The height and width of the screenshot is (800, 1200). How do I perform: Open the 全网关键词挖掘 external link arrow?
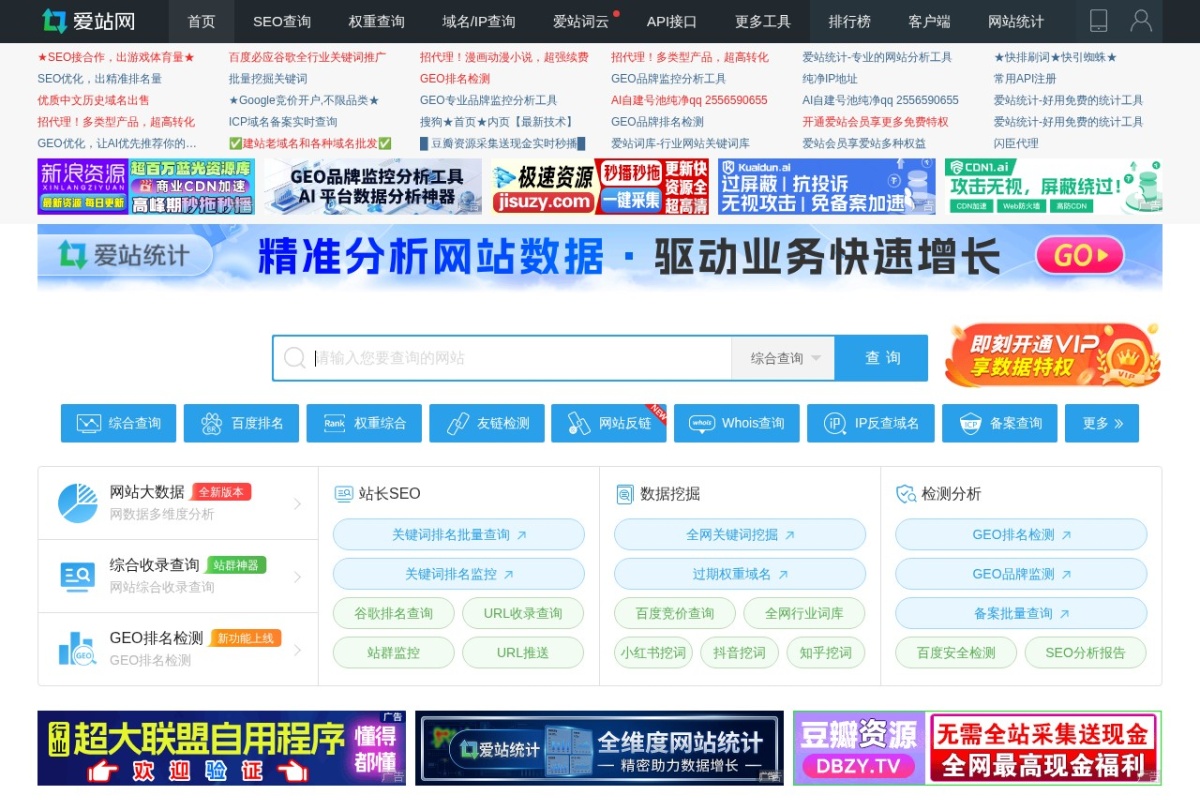(x=789, y=535)
